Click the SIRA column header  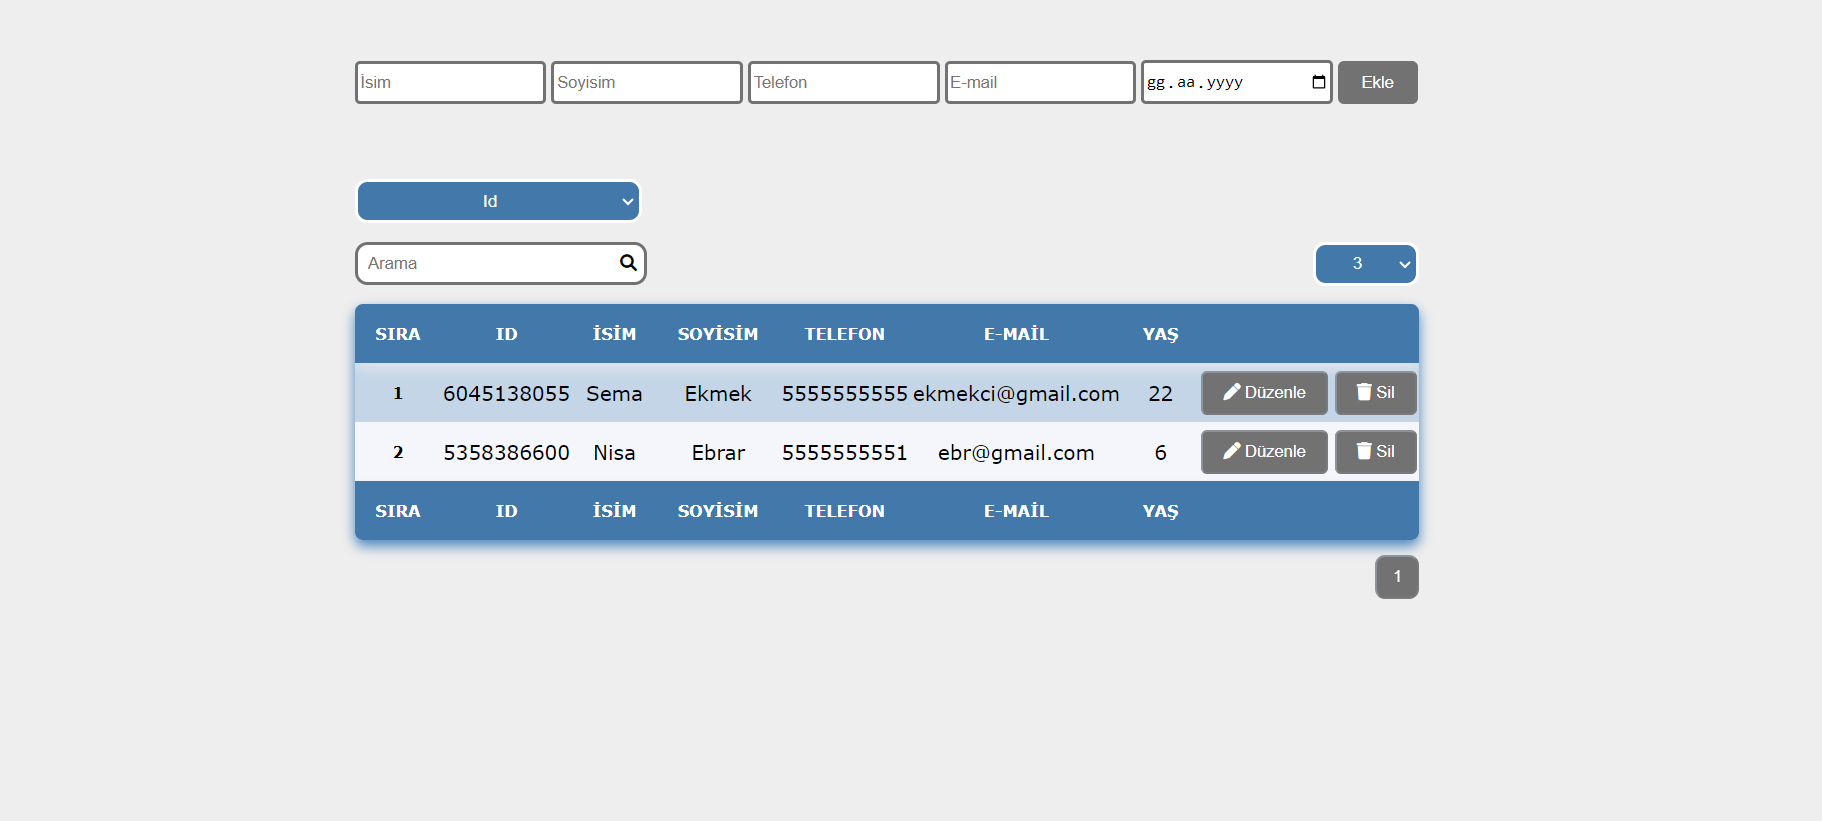coord(398,334)
